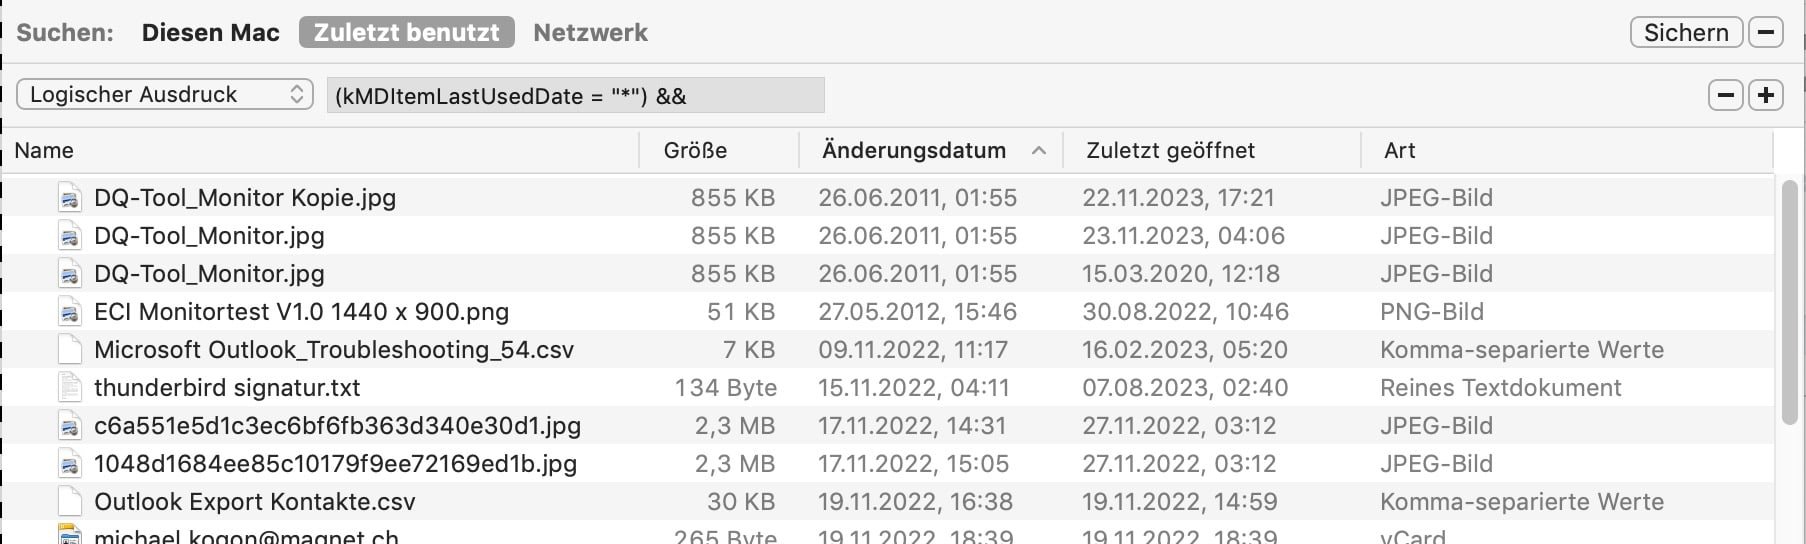Click the vCard icon of the michael.kogon file

[x=69, y=534]
